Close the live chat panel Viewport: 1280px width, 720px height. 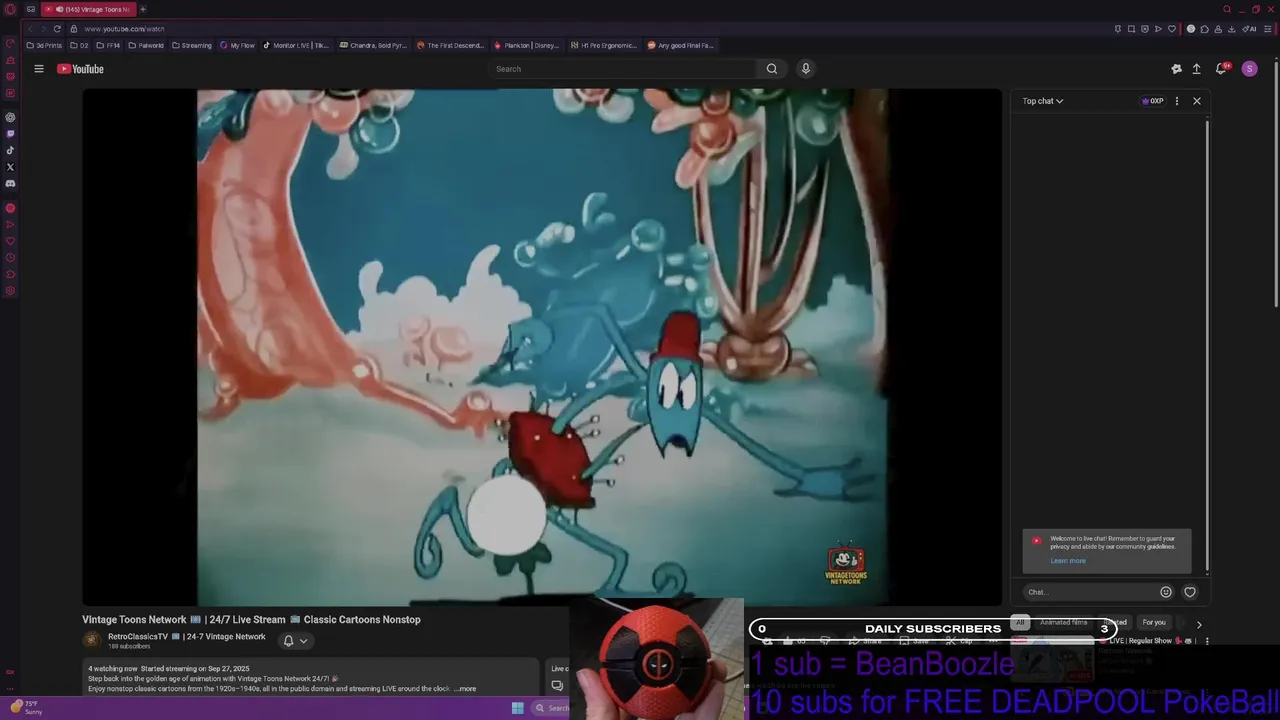1196,101
